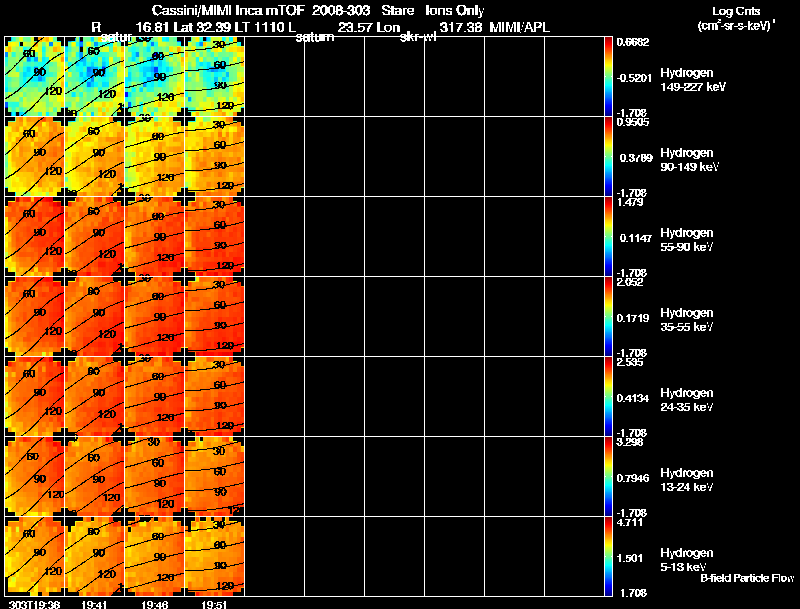Click the 'Hydrogen 55-90 keV' label

[687, 240]
